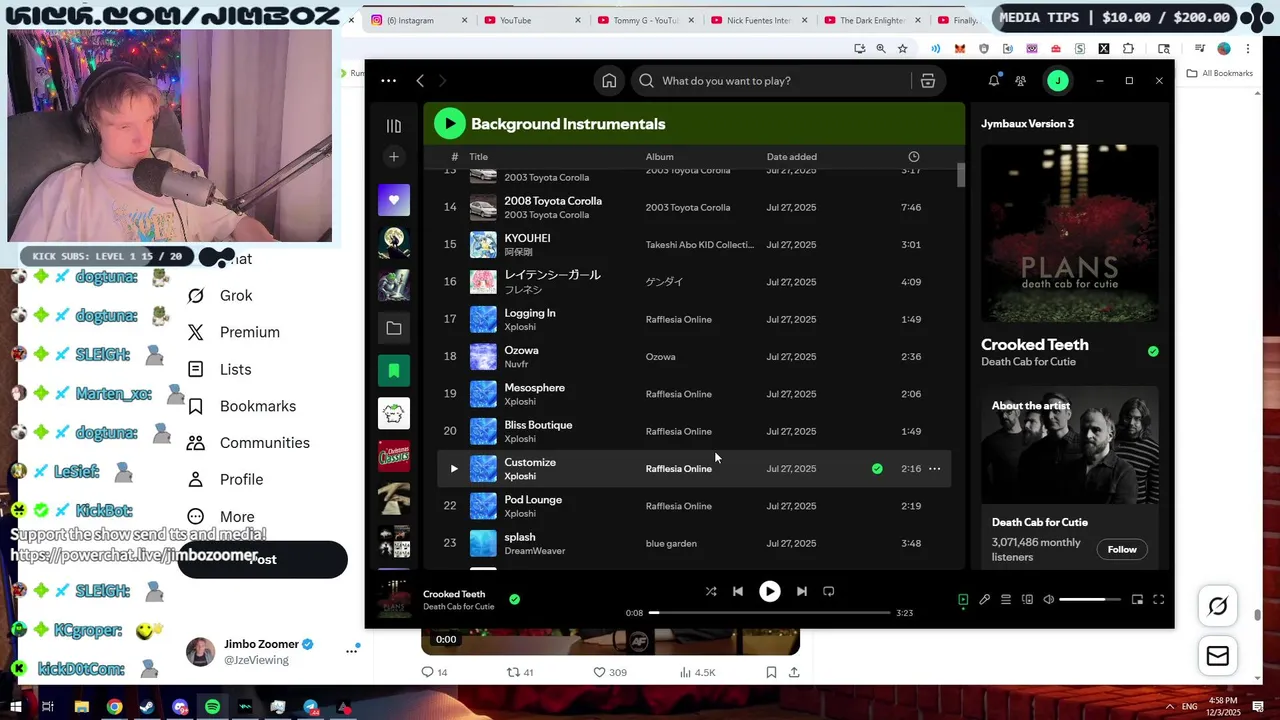The height and width of the screenshot is (720, 1280).
Task: Open Bookmarks in the X sidebar
Action: 242,406
